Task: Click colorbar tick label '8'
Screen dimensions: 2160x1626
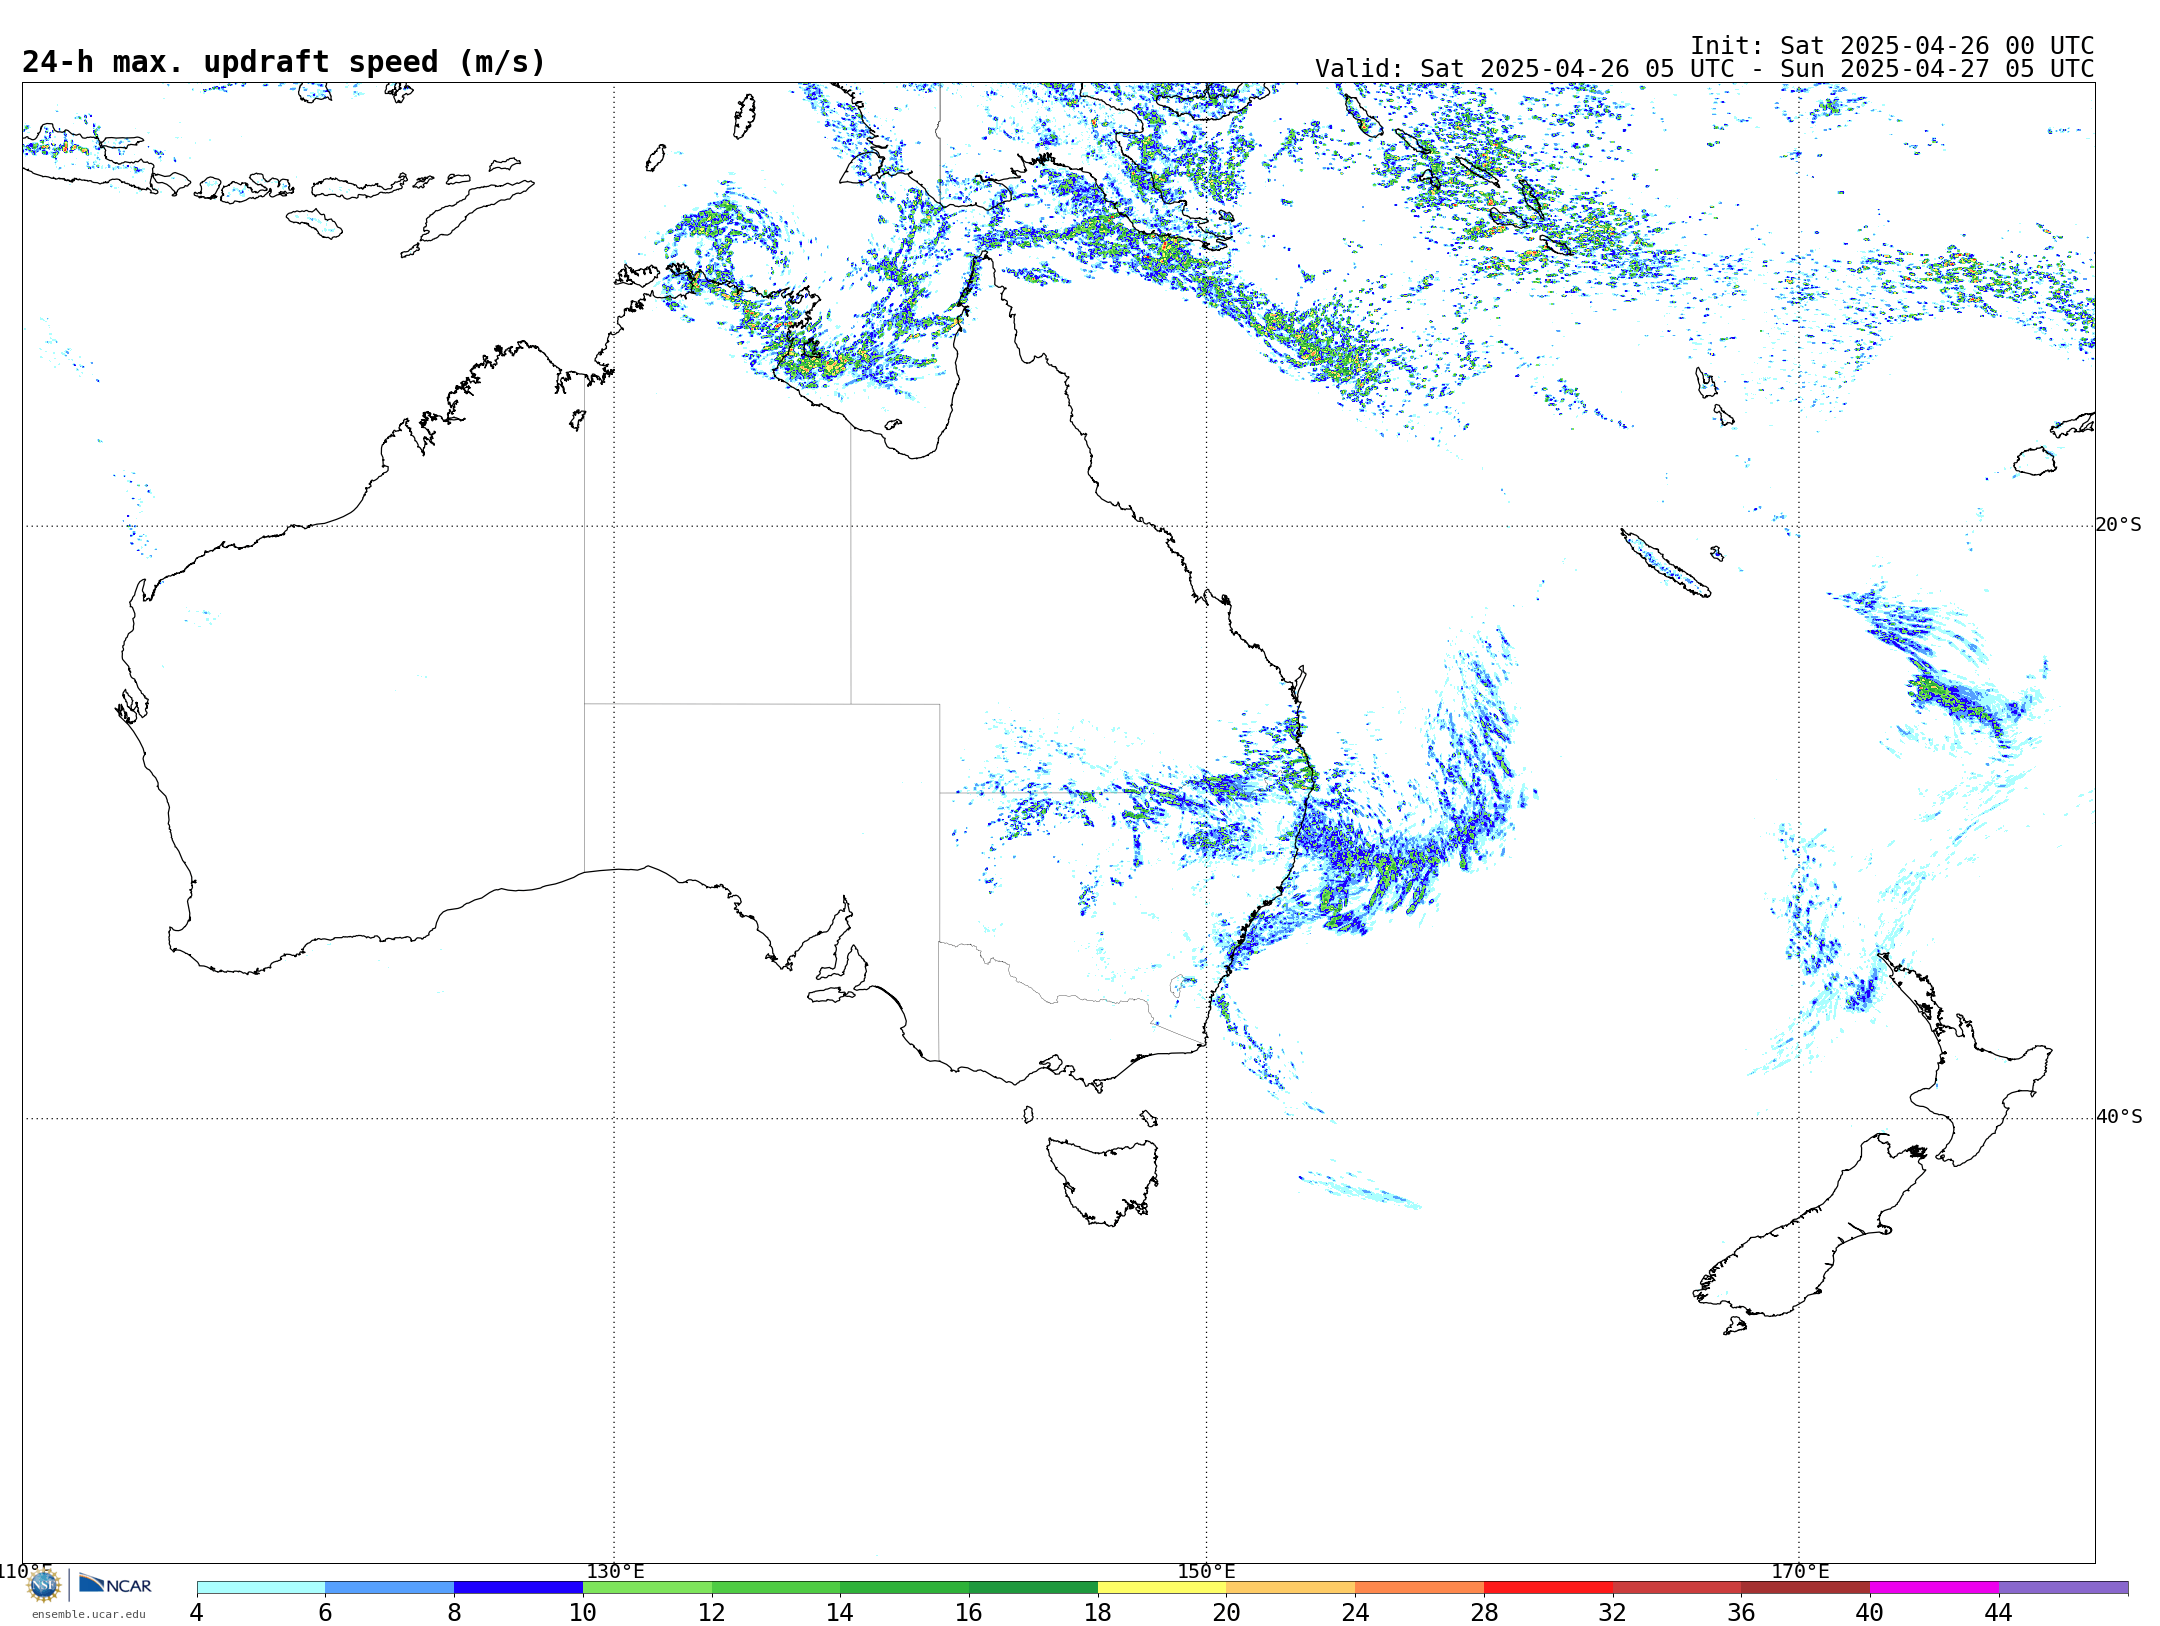Action: pyautogui.click(x=454, y=1613)
